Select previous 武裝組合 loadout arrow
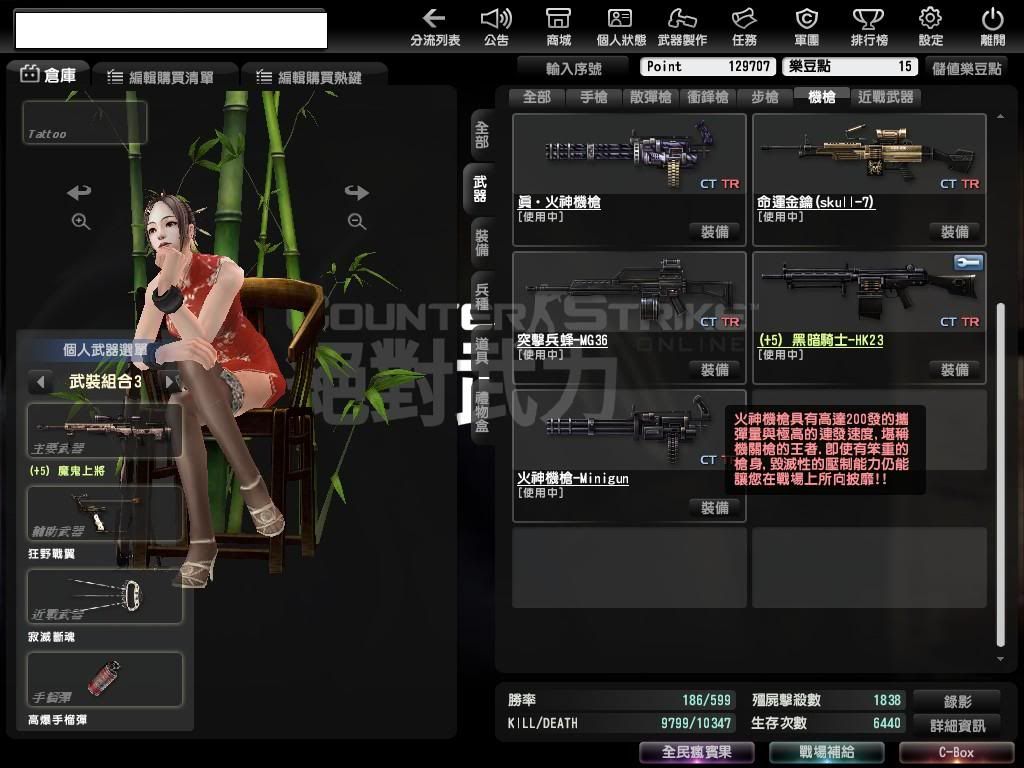Image resolution: width=1024 pixels, height=768 pixels. click(40, 381)
